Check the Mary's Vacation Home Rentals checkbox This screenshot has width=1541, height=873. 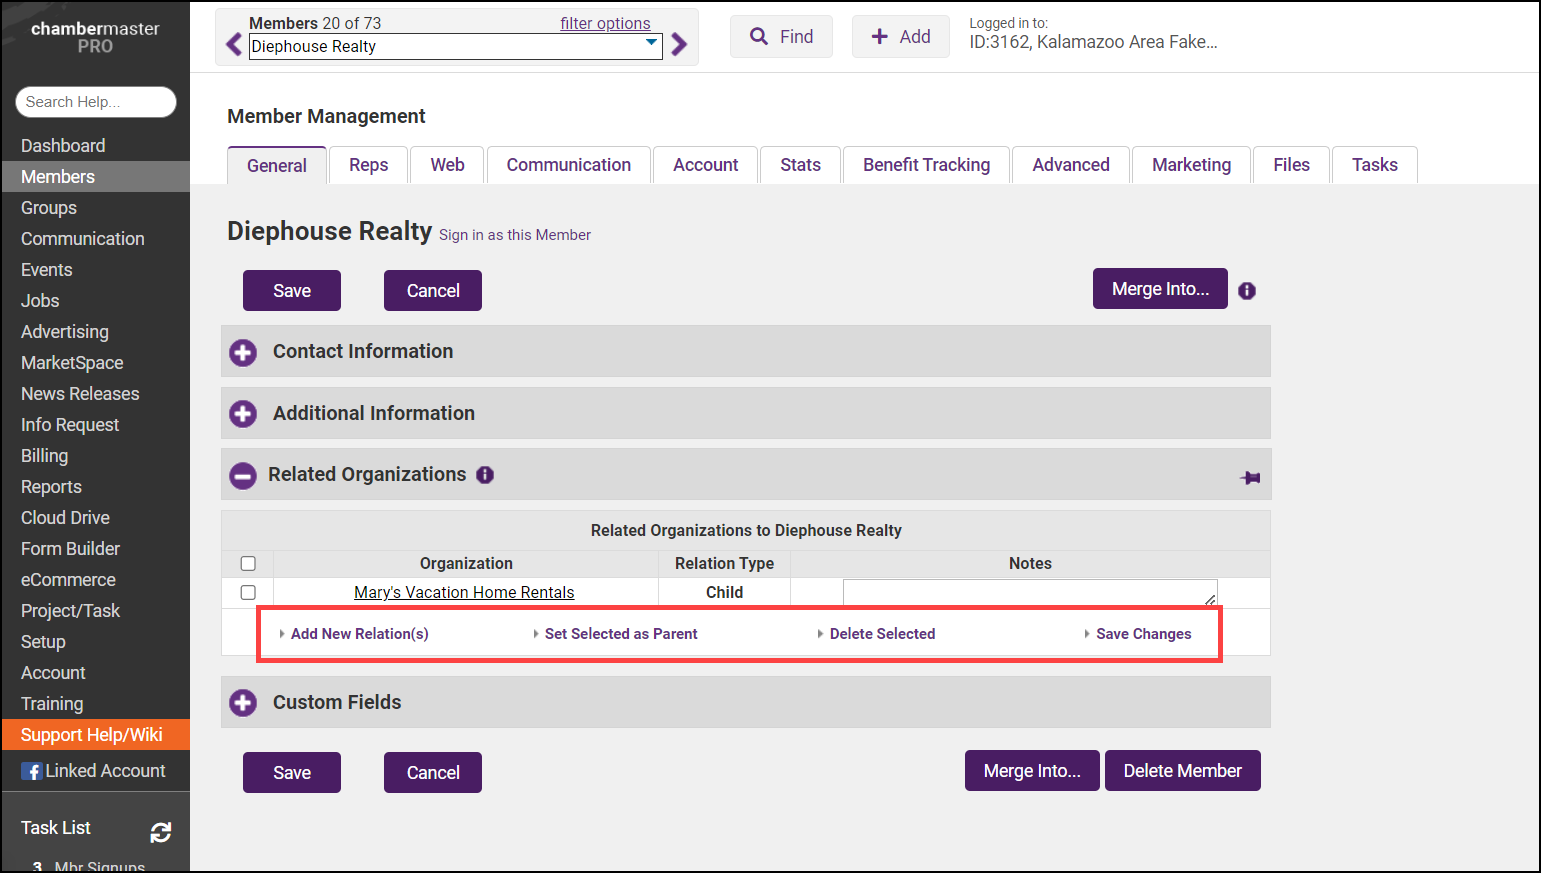pyautogui.click(x=248, y=593)
